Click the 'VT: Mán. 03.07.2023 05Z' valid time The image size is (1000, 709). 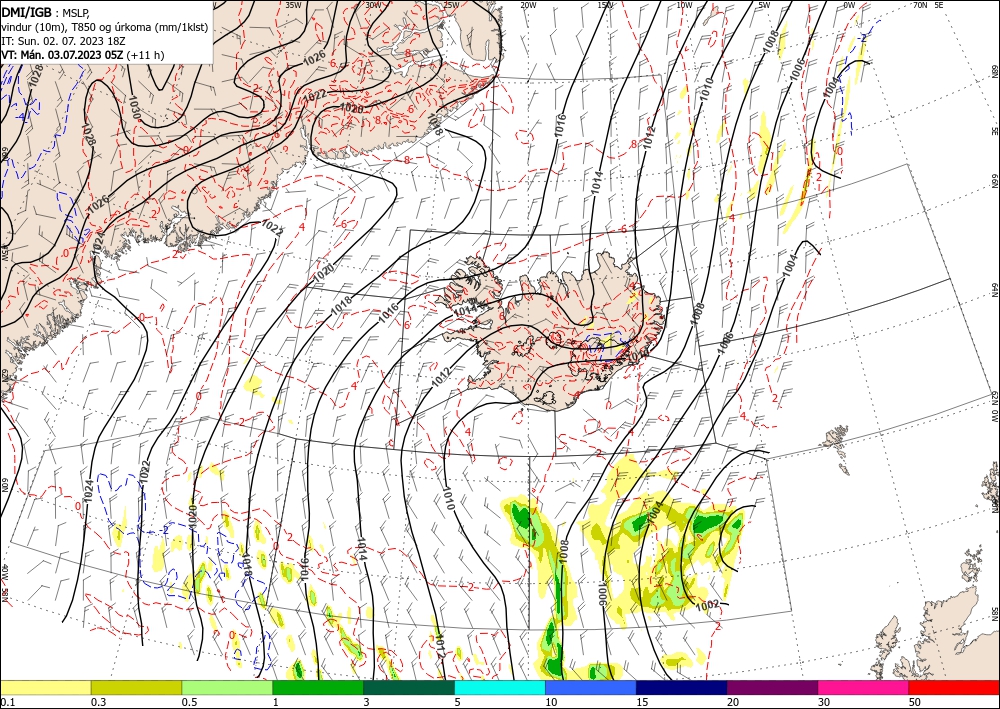tap(62, 55)
